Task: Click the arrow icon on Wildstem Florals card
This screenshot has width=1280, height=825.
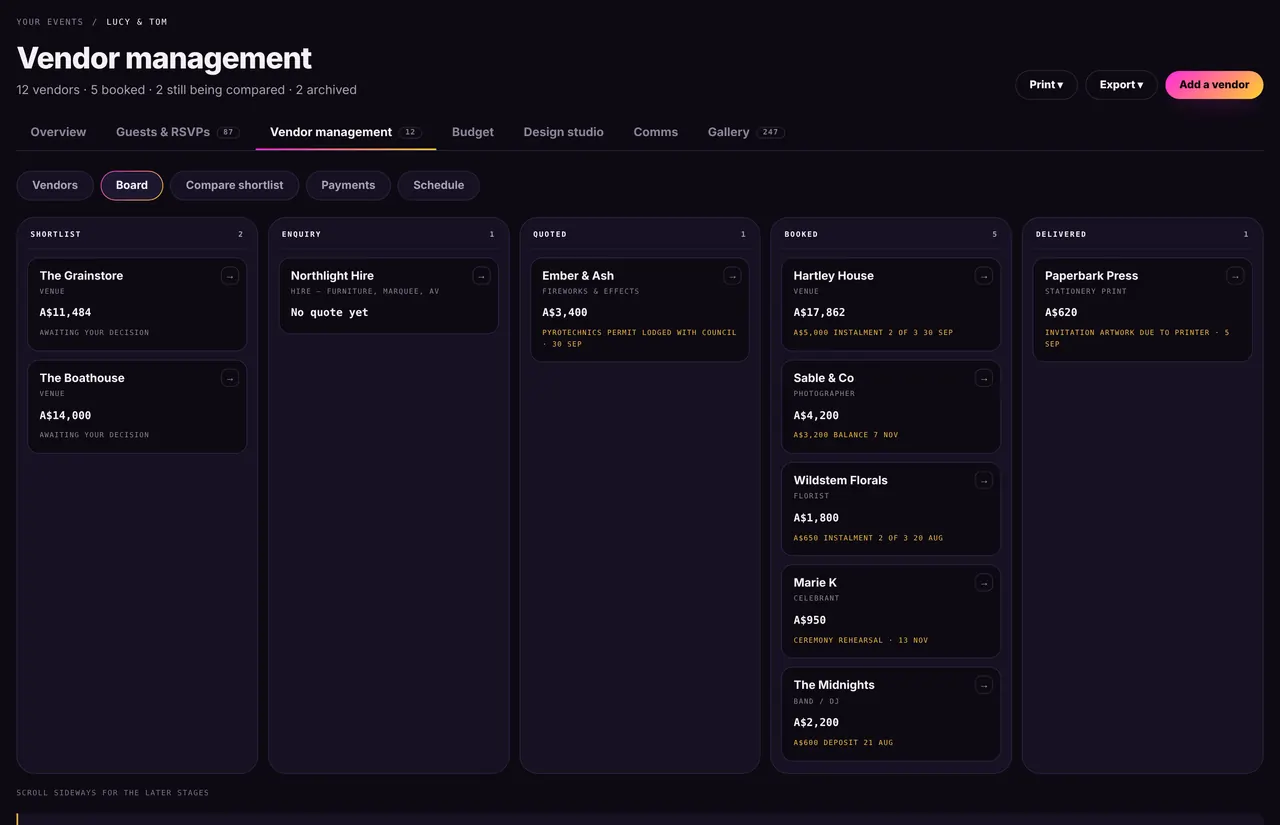Action: [x=984, y=481]
